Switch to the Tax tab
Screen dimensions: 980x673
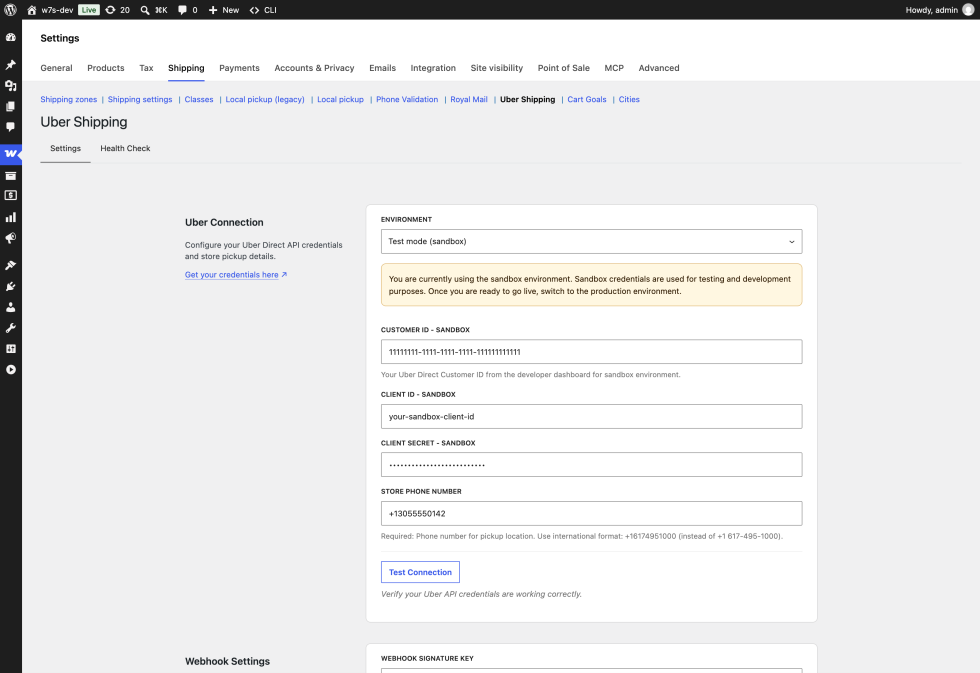146,68
